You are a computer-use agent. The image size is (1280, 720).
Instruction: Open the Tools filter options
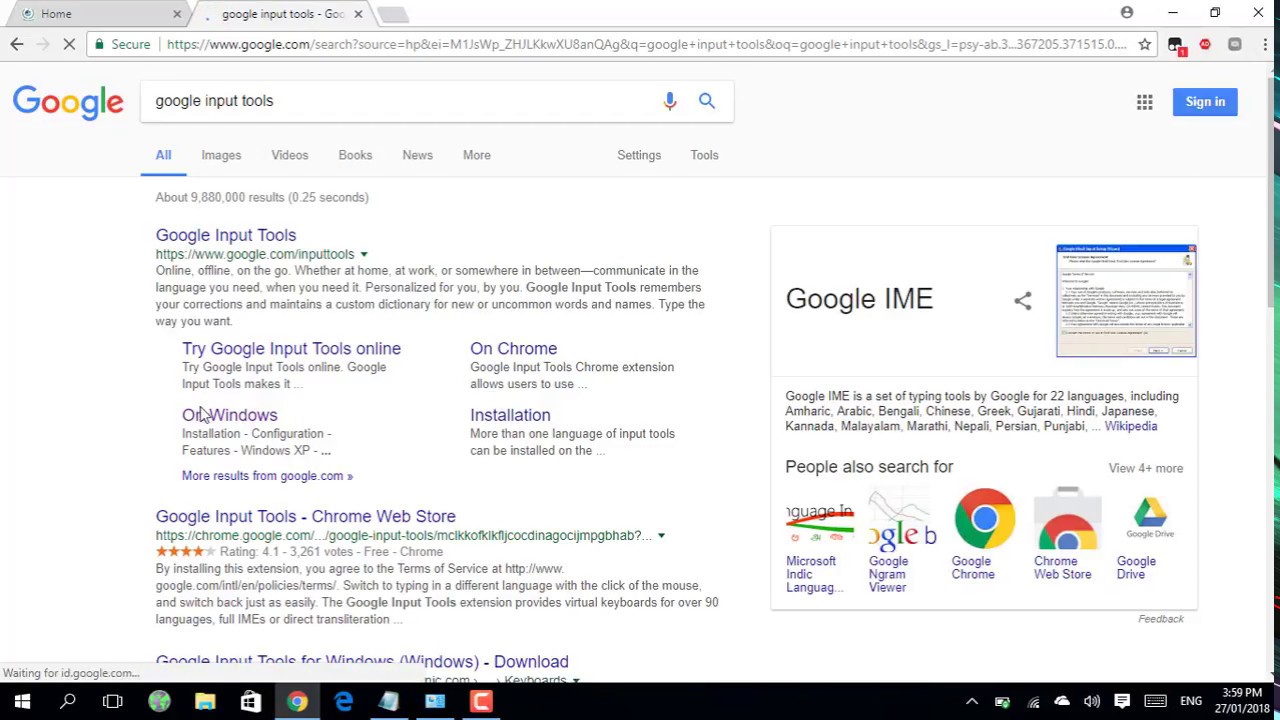(x=704, y=155)
